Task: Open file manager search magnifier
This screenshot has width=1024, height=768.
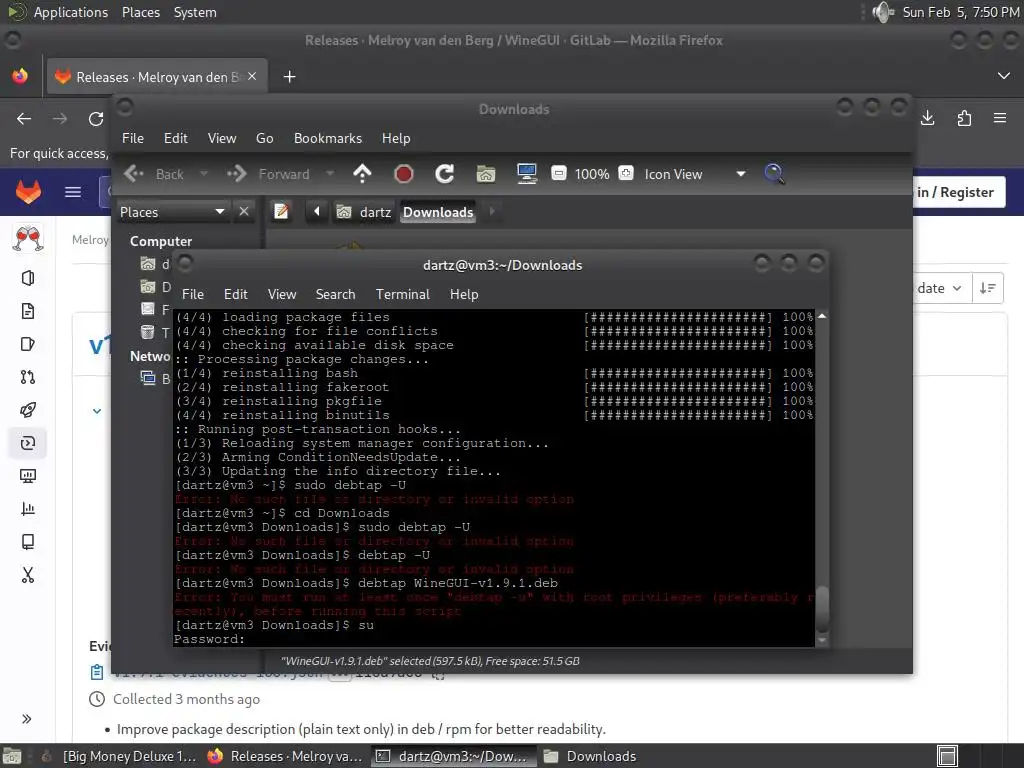Action: coord(774,174)
